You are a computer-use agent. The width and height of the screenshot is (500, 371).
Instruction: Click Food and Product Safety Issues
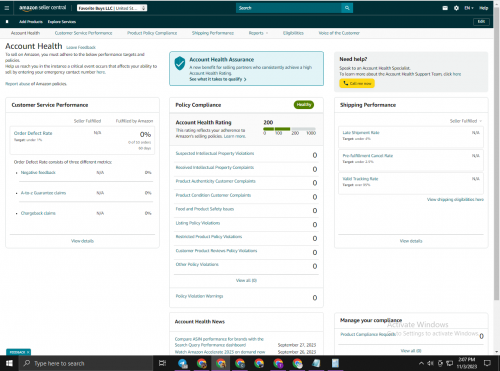coord(205,209)
